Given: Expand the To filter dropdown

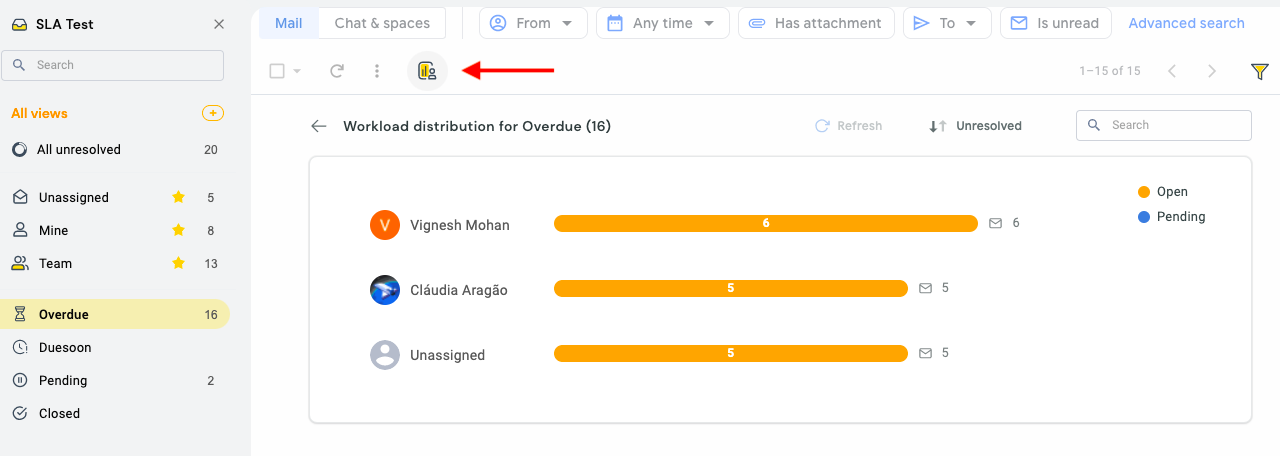Looking at the screenshot, I should pyautogui.click(x=947, y=23).
